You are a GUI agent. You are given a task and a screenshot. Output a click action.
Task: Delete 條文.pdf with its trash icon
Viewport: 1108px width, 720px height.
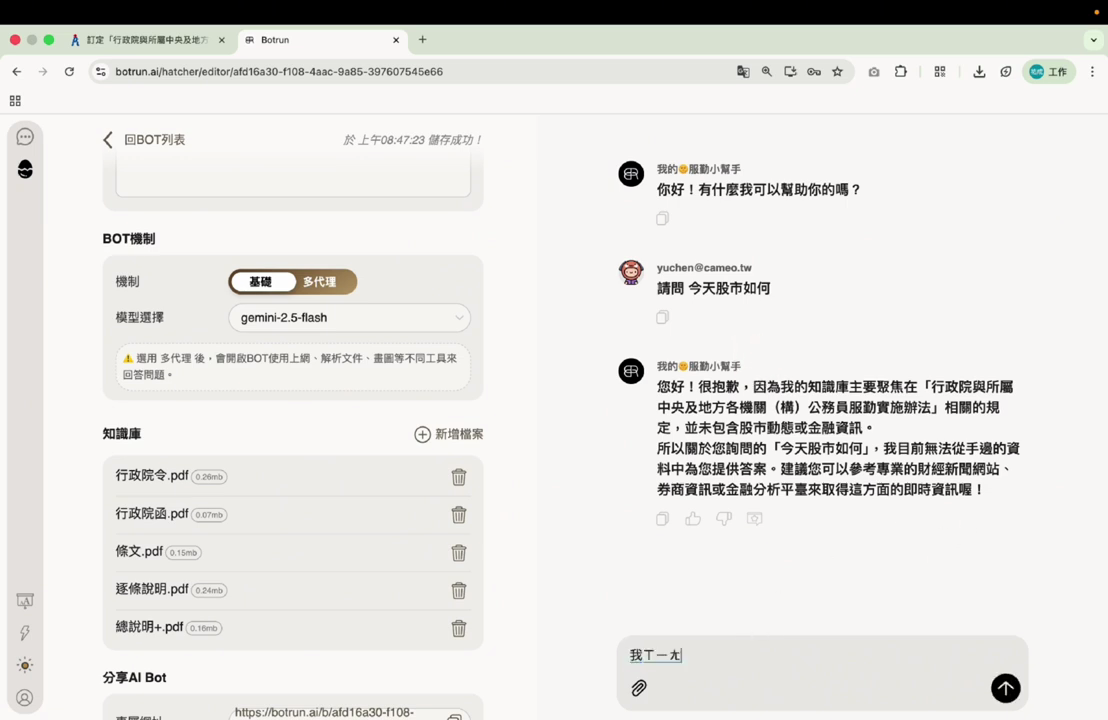(x=459, y=553)
